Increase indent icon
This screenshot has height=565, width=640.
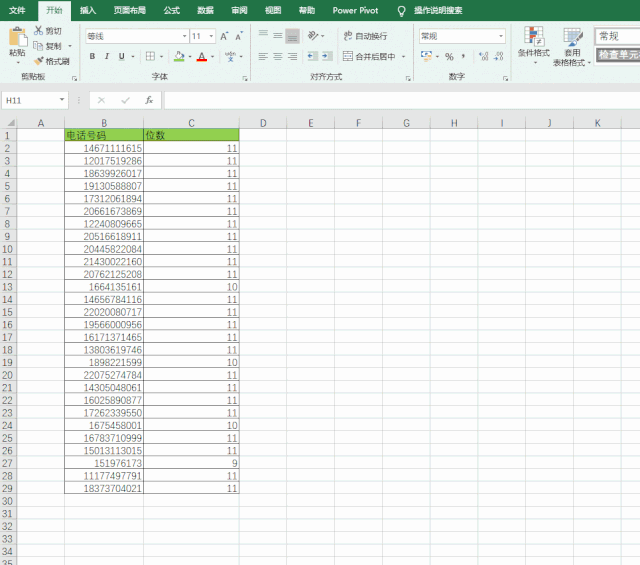[327, 56]
